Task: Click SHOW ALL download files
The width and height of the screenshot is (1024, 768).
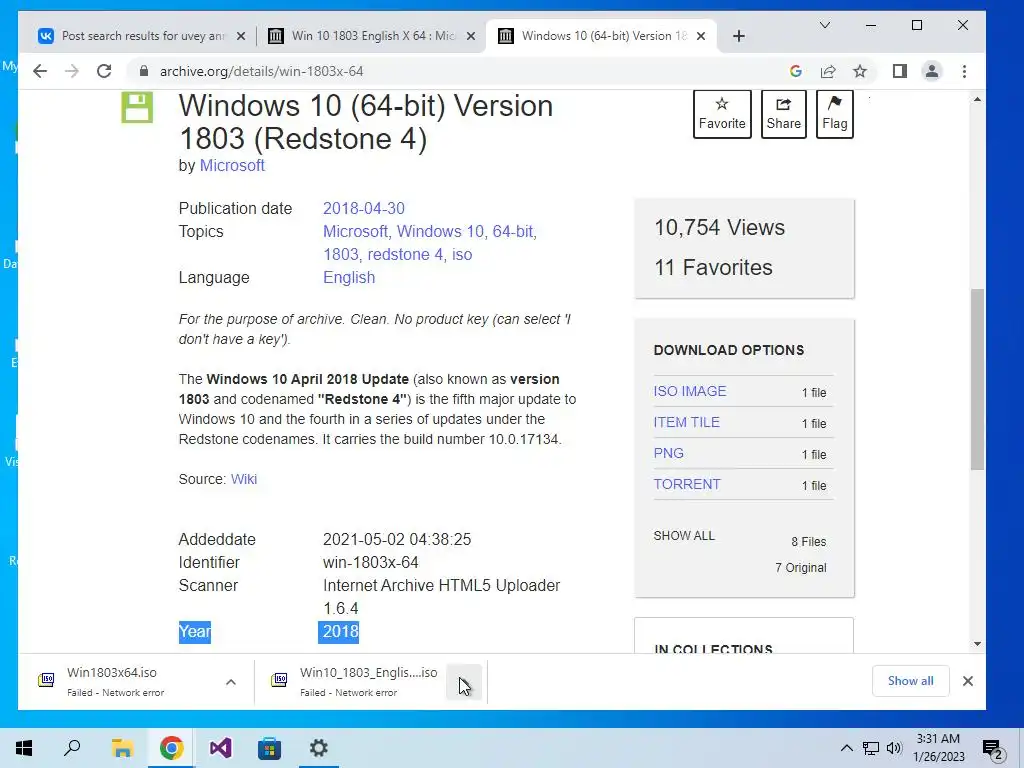Action: tap(684, 536)
